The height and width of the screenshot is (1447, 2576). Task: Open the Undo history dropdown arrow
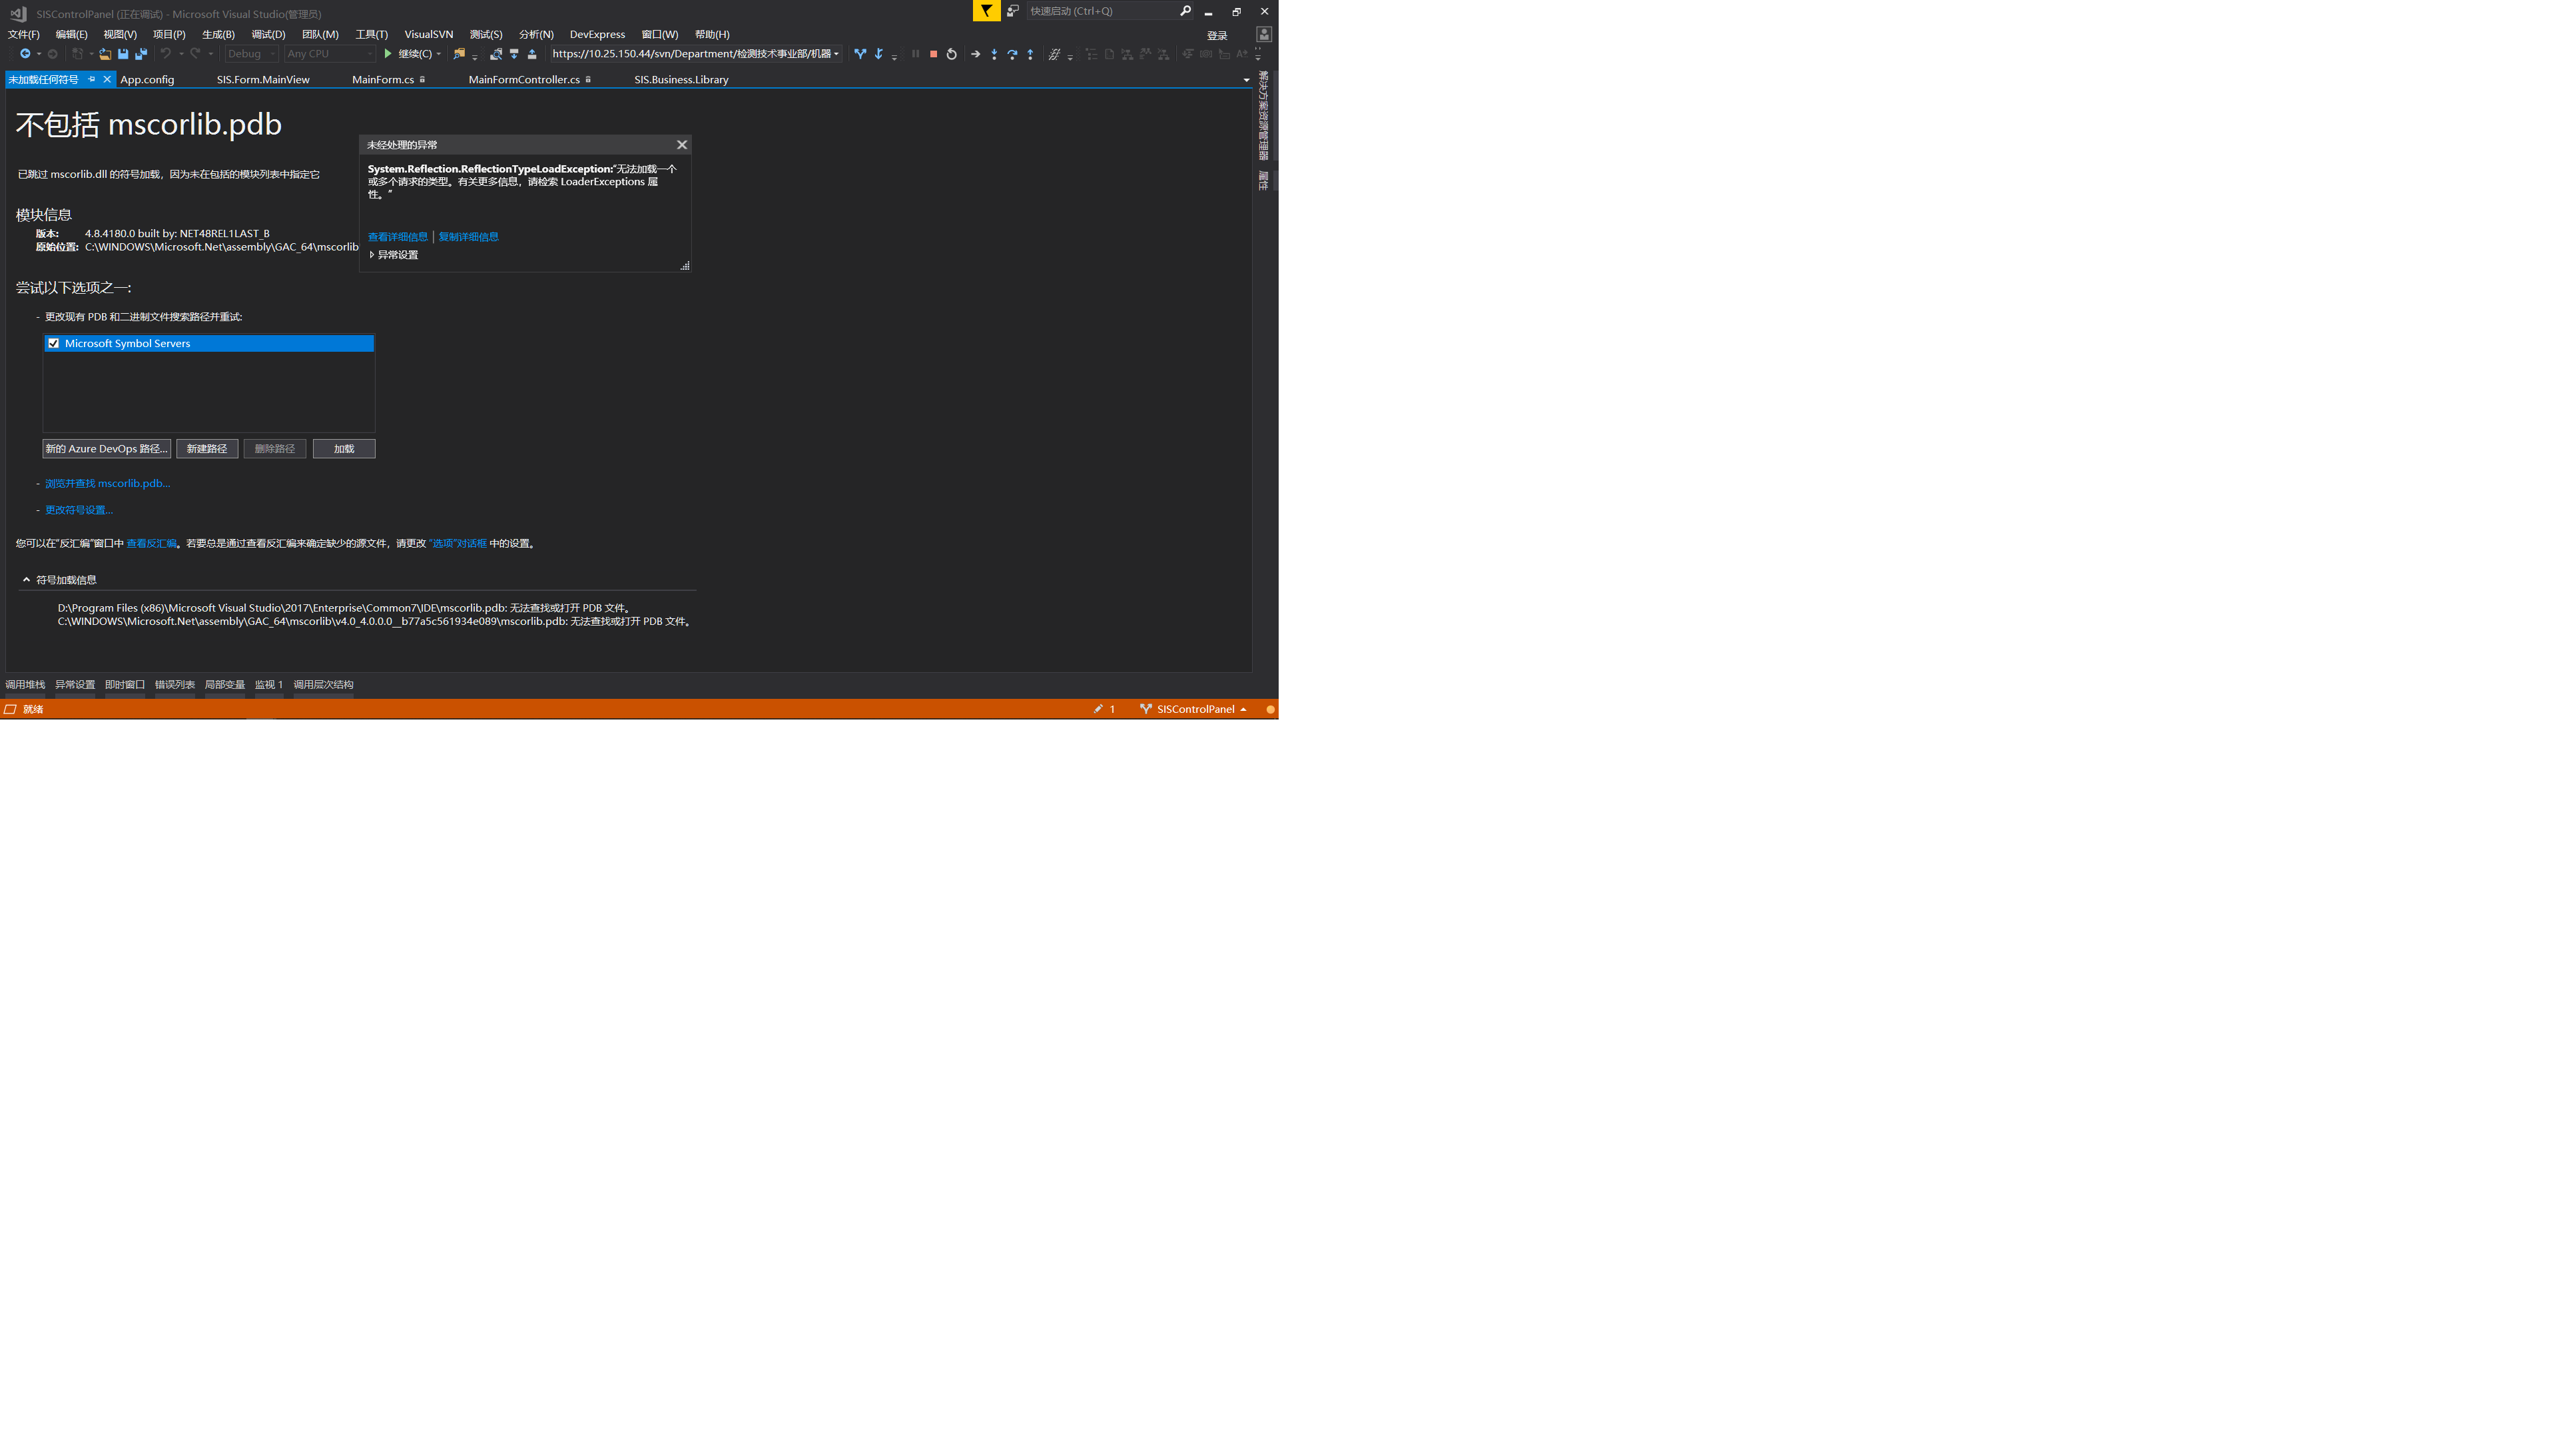(181, 54)
